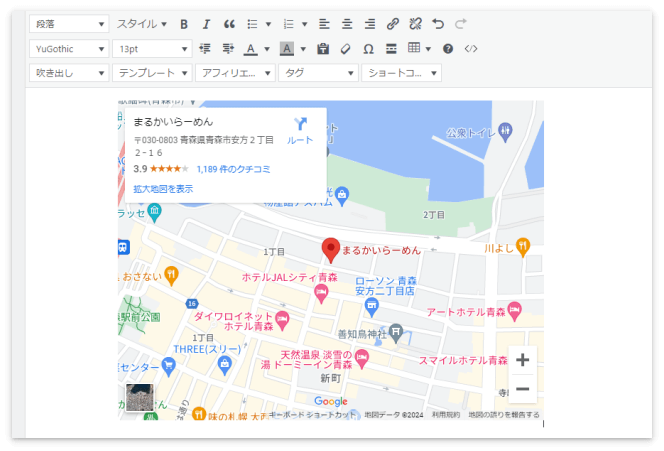The height and width of the screenshot is (451, 664).
Task: Select the おさない restaurant marker
Action: coord(171,276)
